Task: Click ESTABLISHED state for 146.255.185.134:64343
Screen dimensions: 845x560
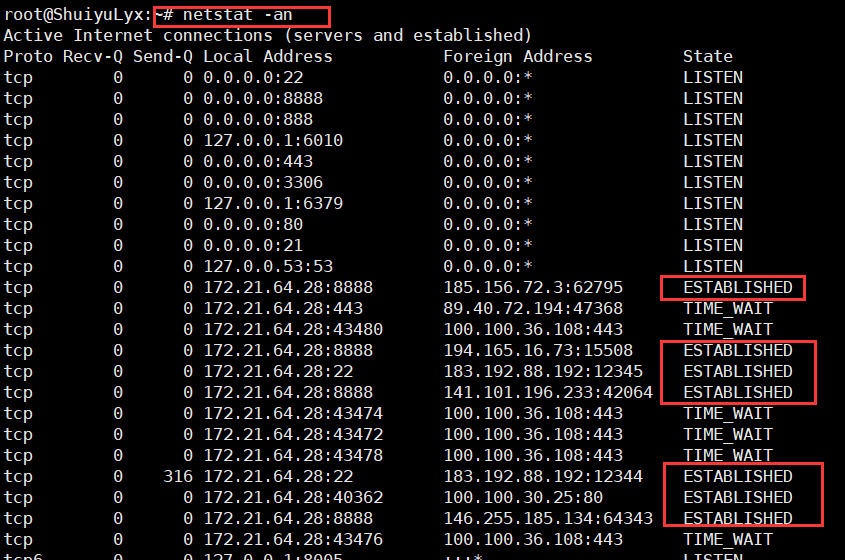Action: (x=738, y=519)
